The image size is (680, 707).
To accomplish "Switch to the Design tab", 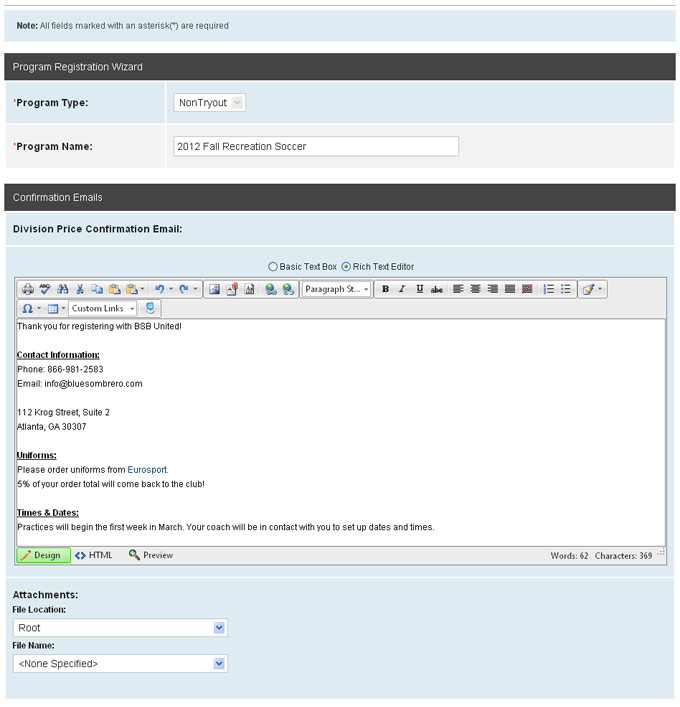I will [x=44, y=555].
